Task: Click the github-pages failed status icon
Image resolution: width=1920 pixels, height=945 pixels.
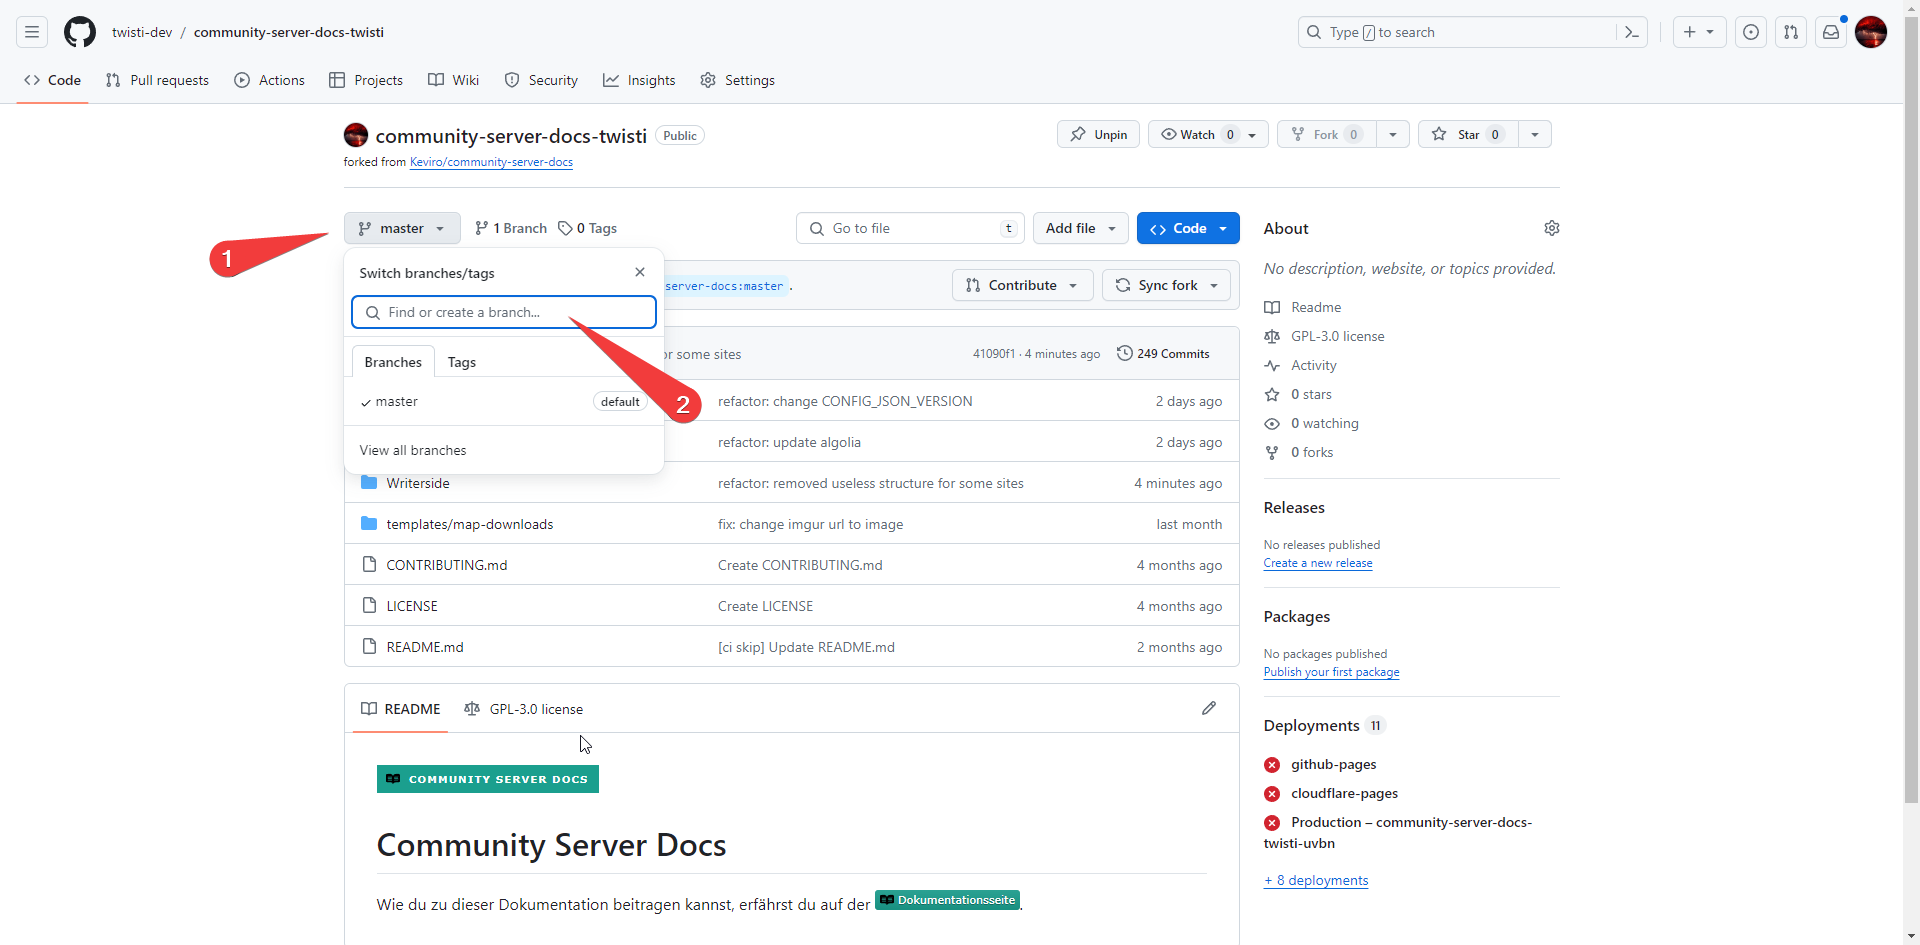Action: (1272, 765)
